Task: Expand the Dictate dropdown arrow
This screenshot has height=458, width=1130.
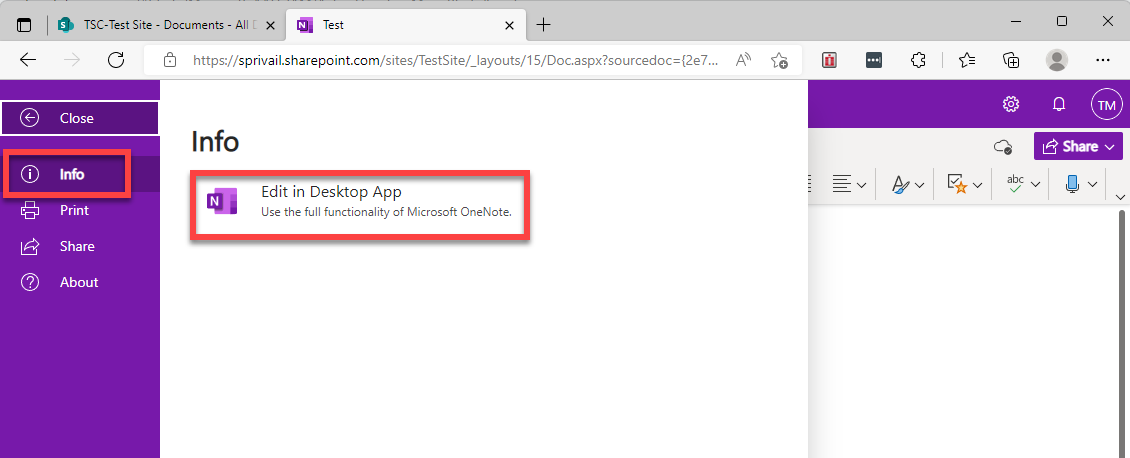Action: [x=1093, y=185]
